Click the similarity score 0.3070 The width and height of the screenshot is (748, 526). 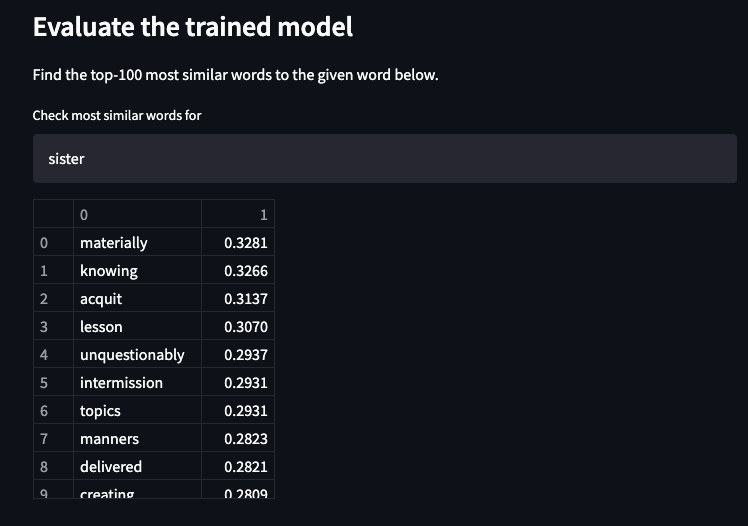click(238, 326)
